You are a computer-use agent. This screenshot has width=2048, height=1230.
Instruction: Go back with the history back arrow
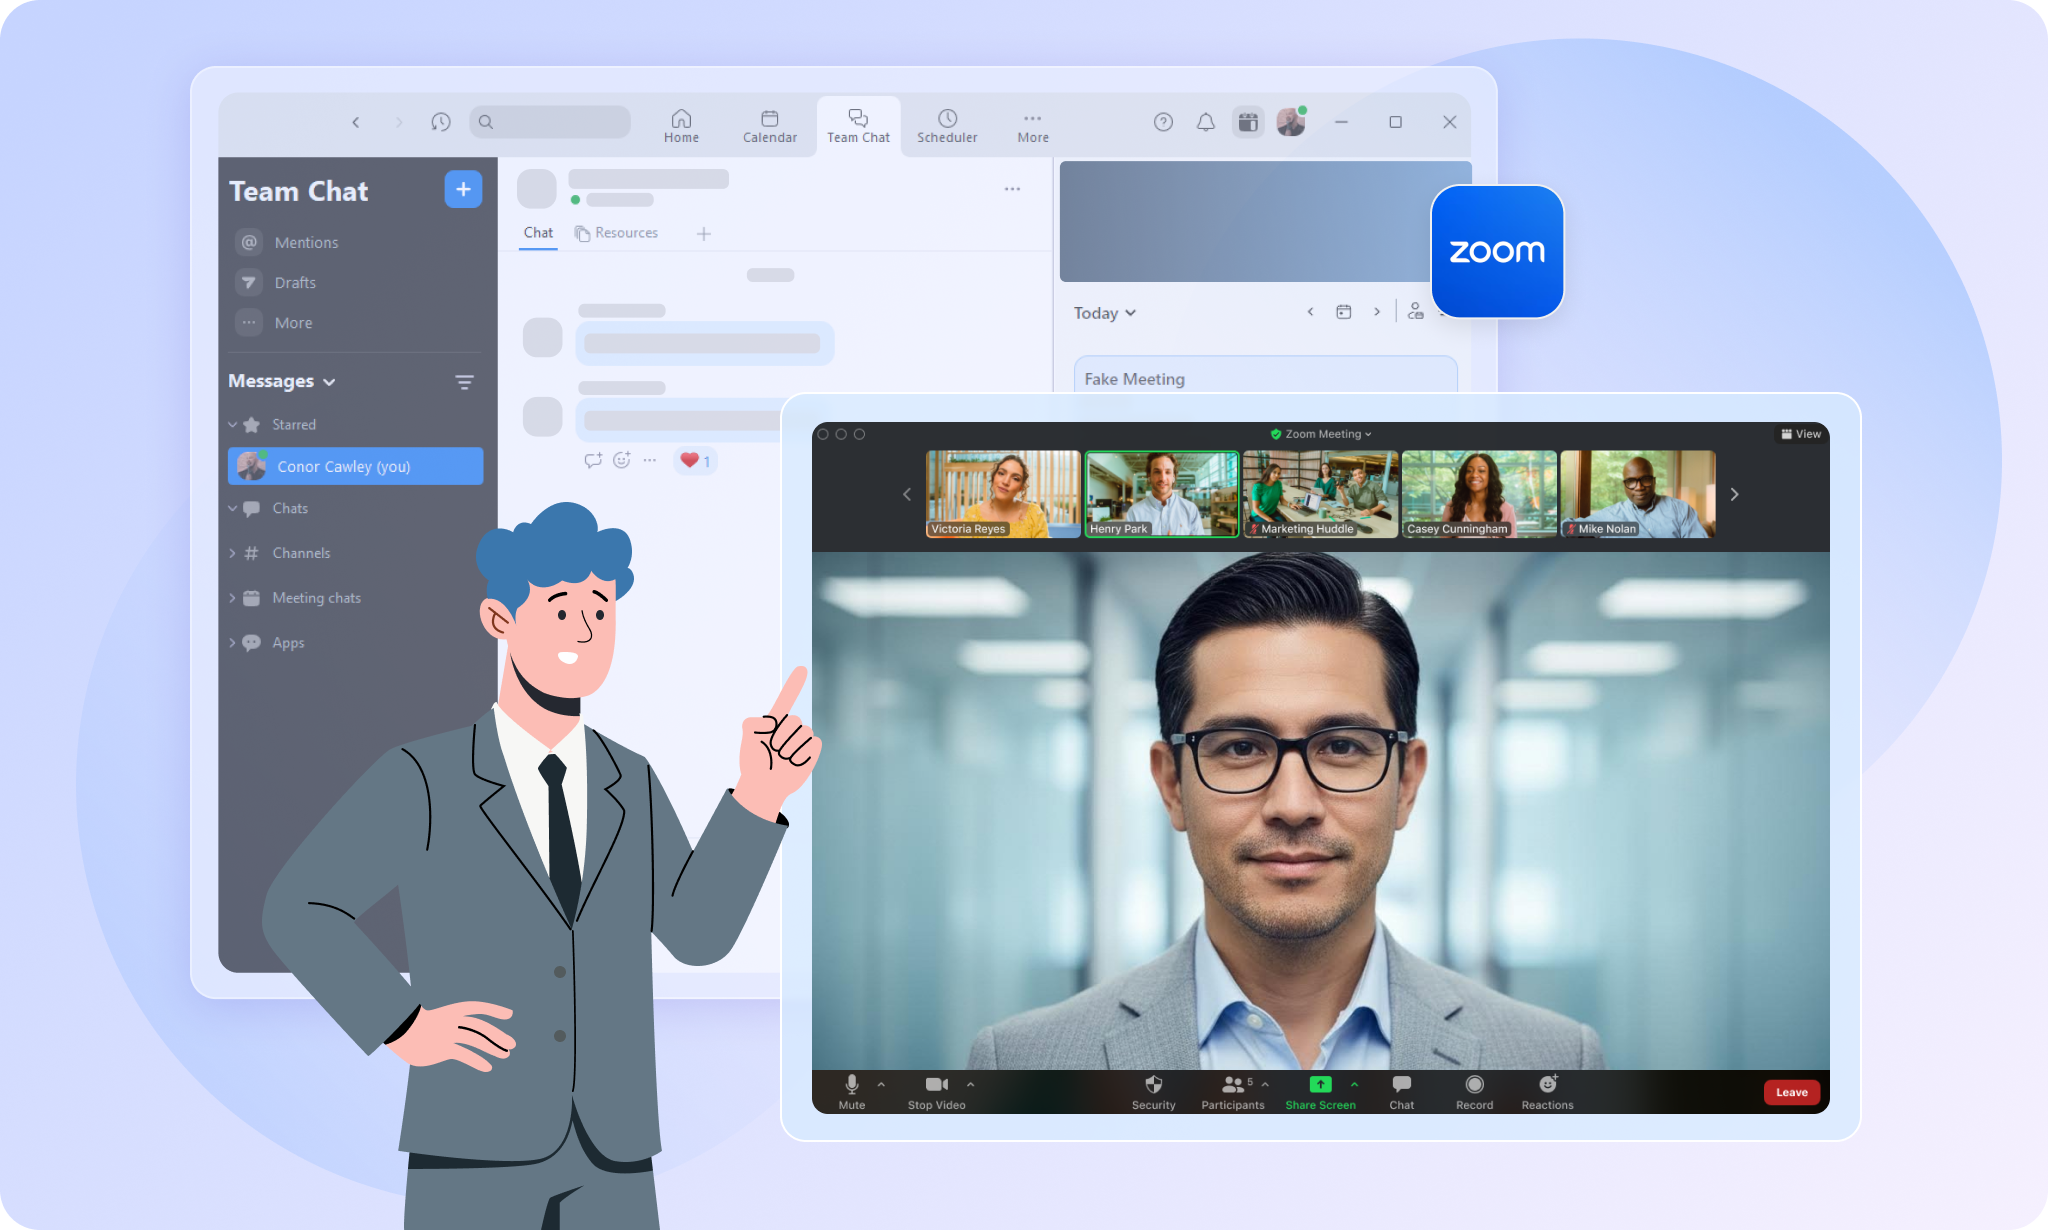(355, 122)
